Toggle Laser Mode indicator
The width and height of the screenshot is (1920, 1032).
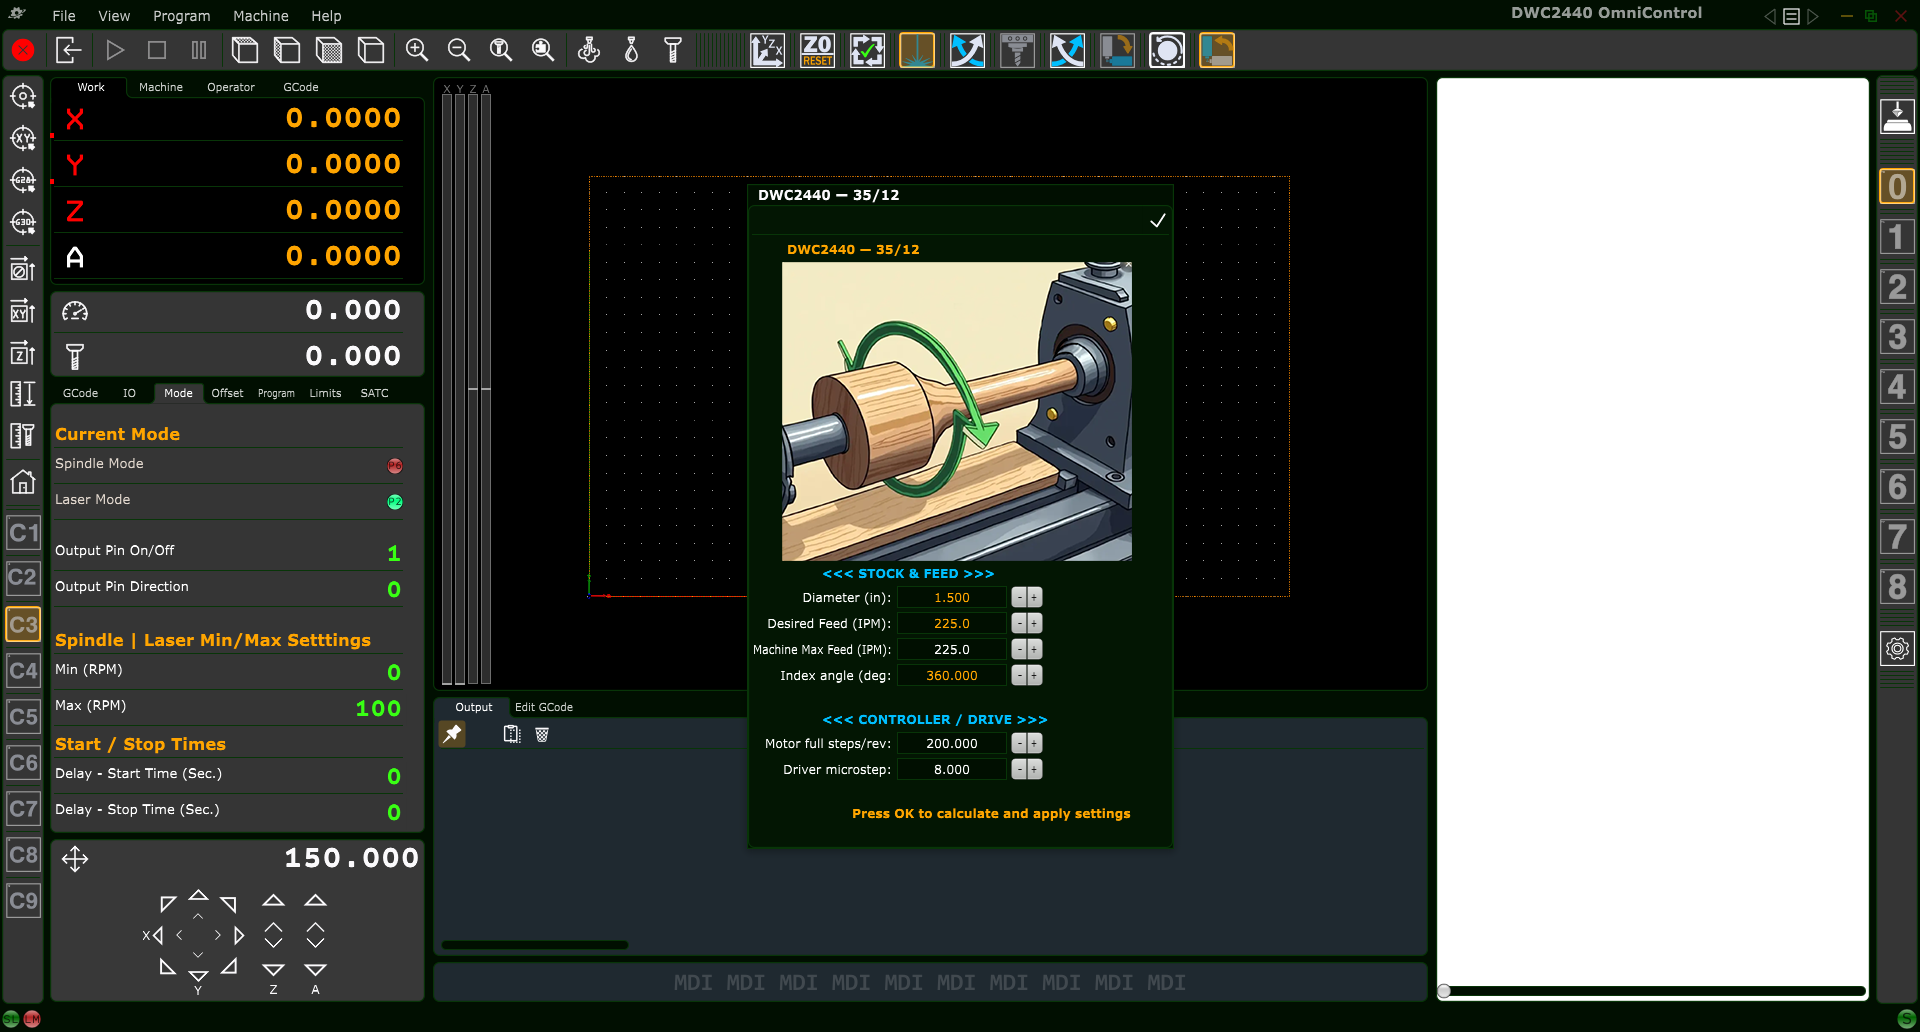click(x=394, y=502)
